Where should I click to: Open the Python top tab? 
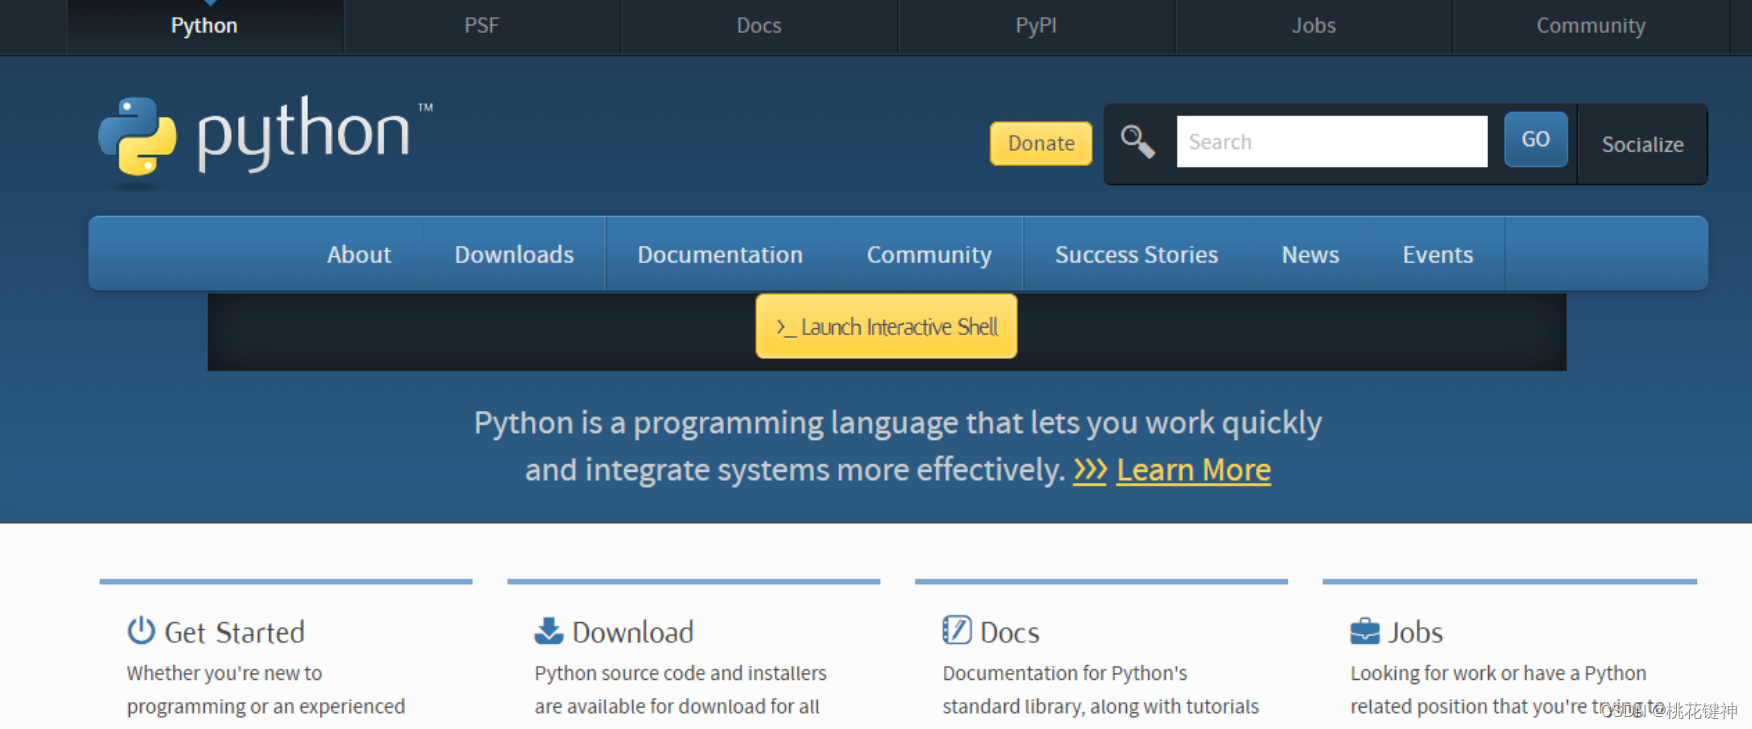click(x=204, y=26)
